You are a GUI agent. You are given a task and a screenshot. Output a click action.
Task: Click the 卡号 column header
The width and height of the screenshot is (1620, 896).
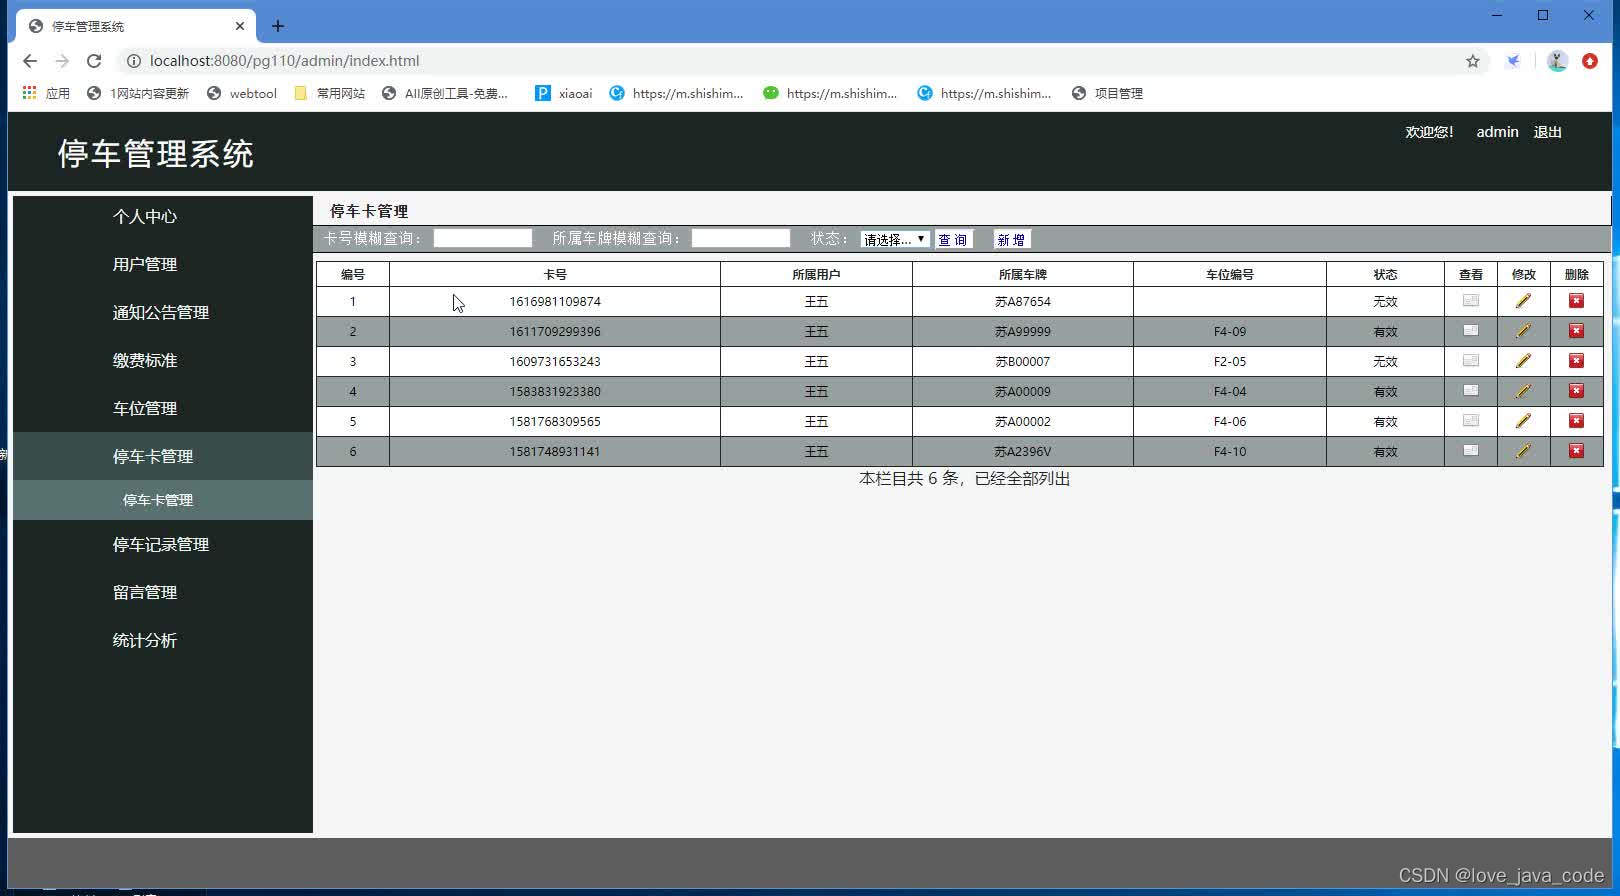pyautogui.click(x=555, y=274)
